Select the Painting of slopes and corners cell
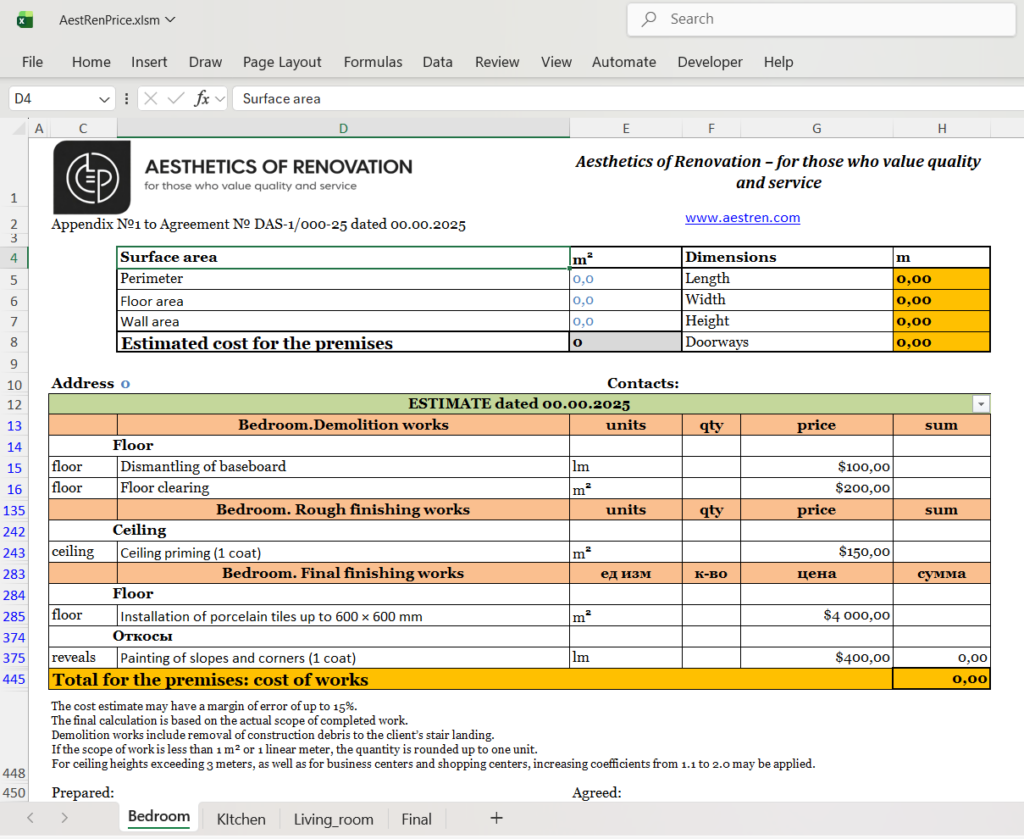The height and width of the screenshot is (839, 1024). coord(344,657)
